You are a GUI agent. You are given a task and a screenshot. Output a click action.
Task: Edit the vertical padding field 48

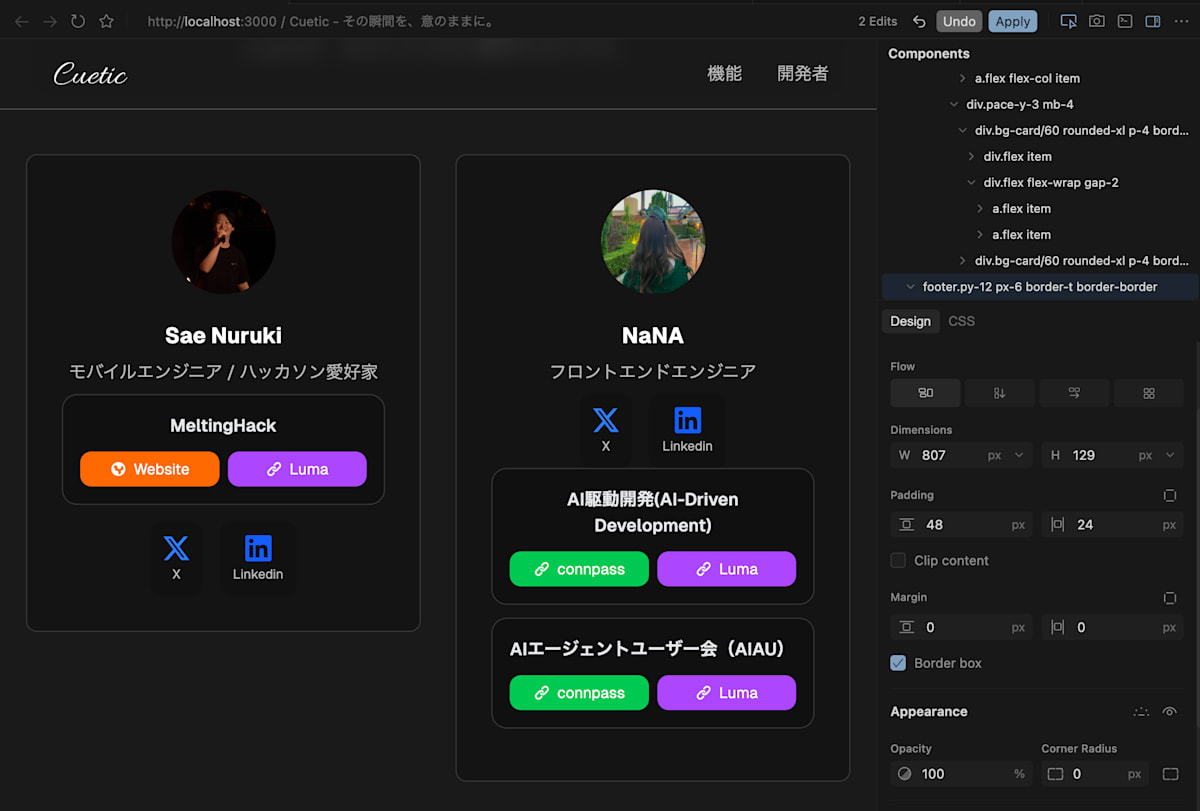click(961, 524)
